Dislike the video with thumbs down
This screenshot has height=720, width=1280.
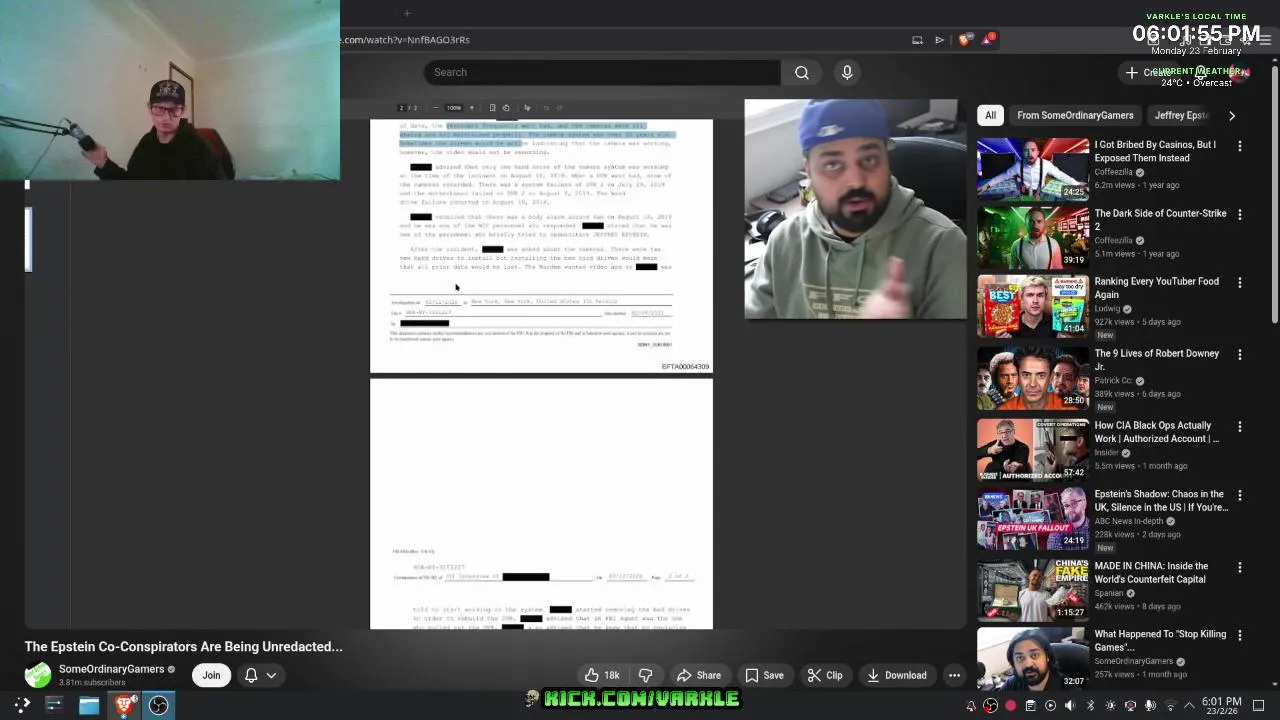click(x=645, y=675)
